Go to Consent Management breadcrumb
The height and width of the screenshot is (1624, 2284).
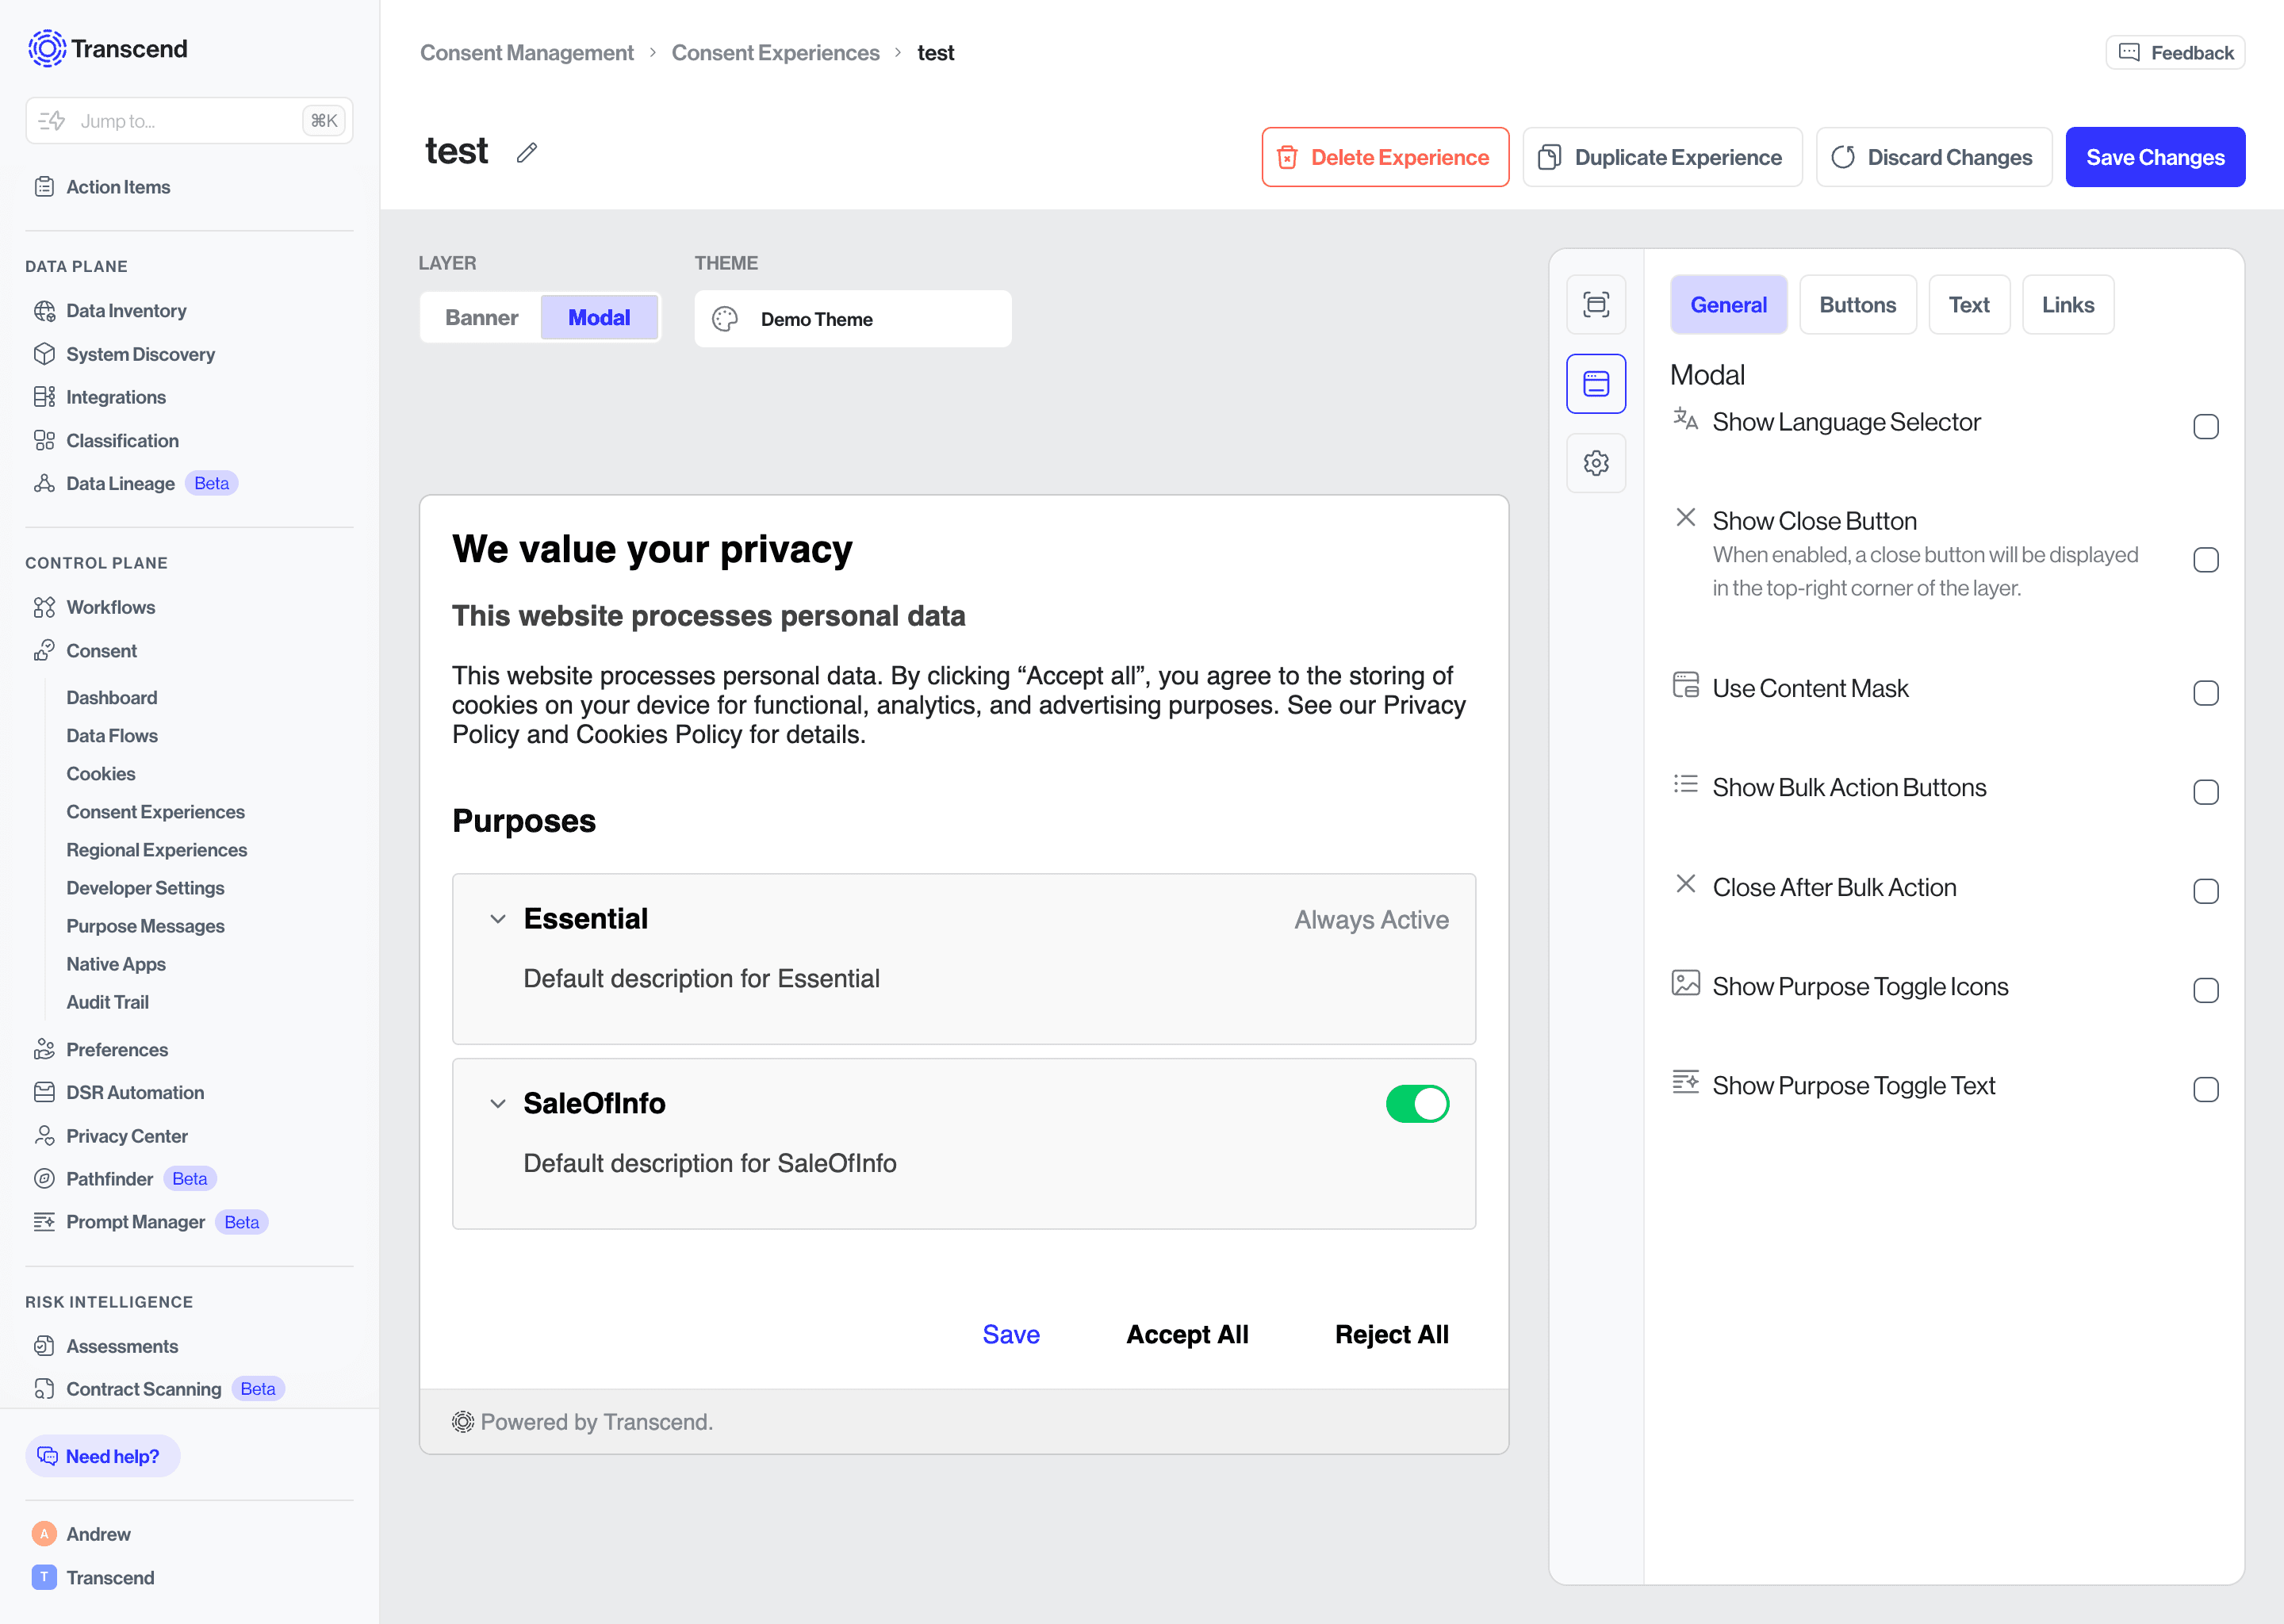coord(526,52)
